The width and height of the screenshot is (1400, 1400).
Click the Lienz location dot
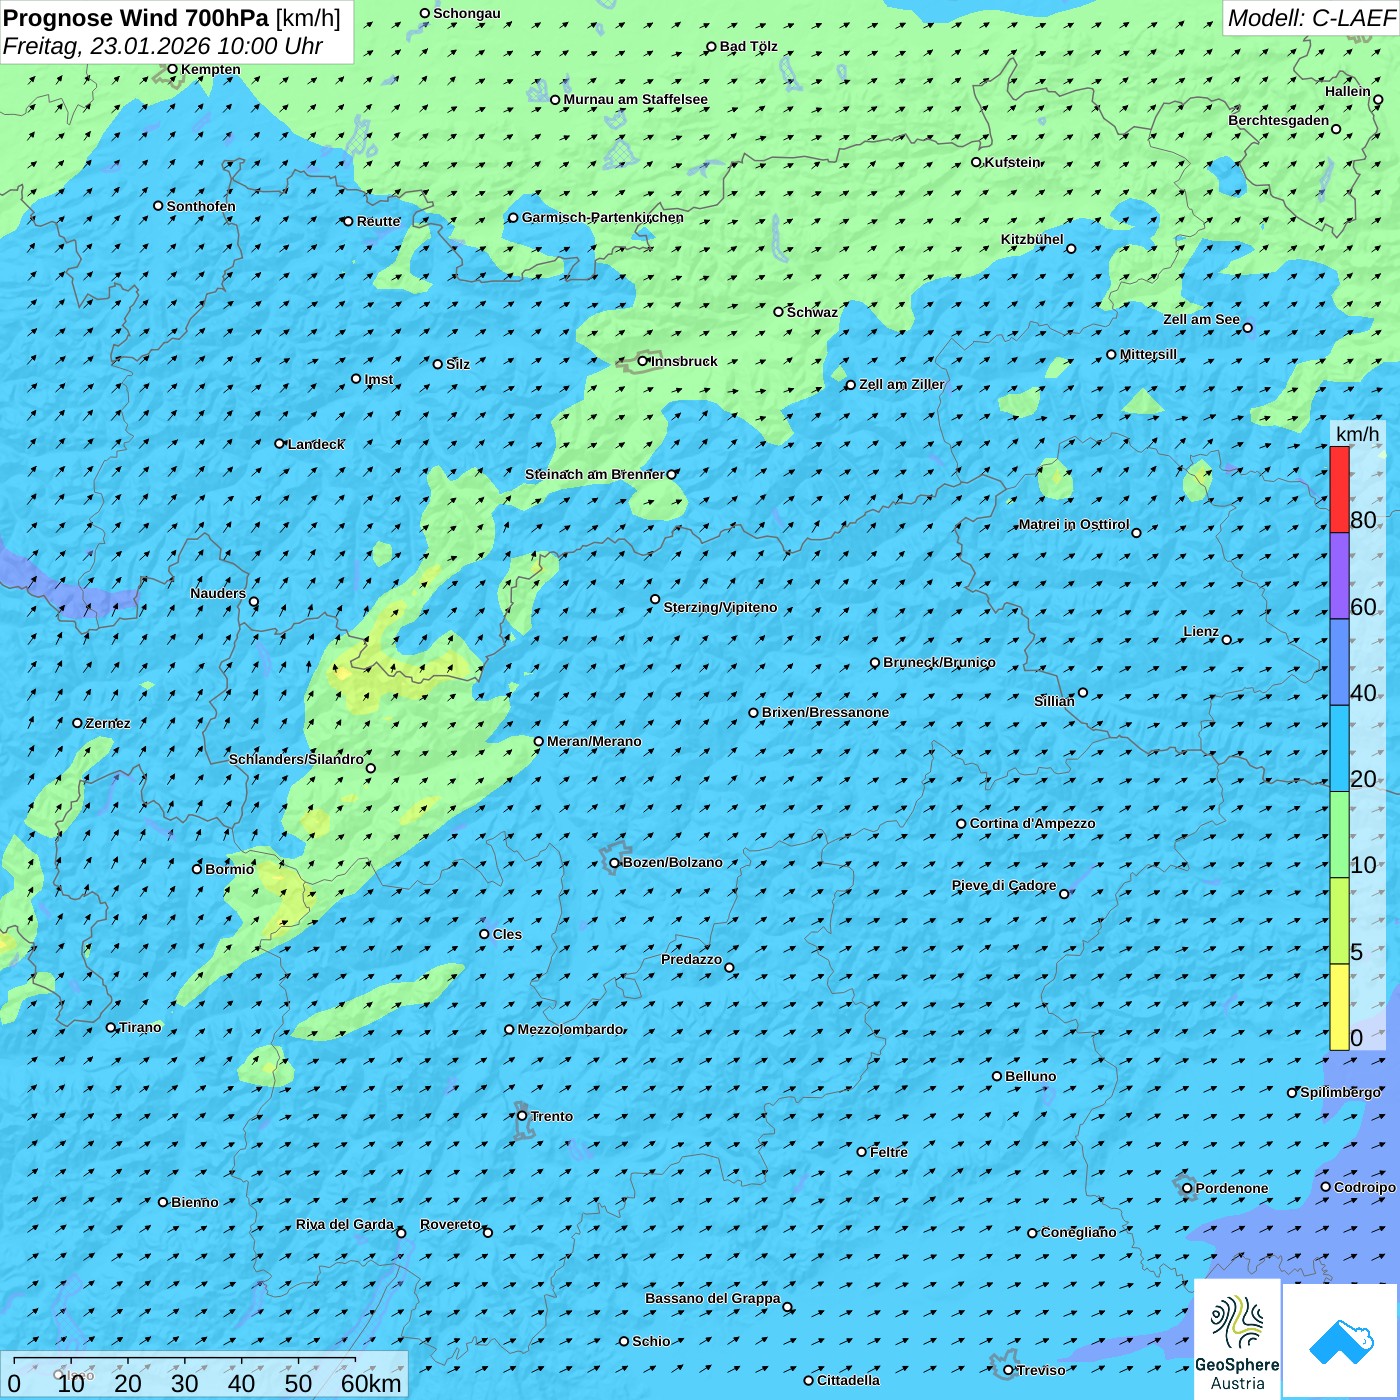[1227, 640]
